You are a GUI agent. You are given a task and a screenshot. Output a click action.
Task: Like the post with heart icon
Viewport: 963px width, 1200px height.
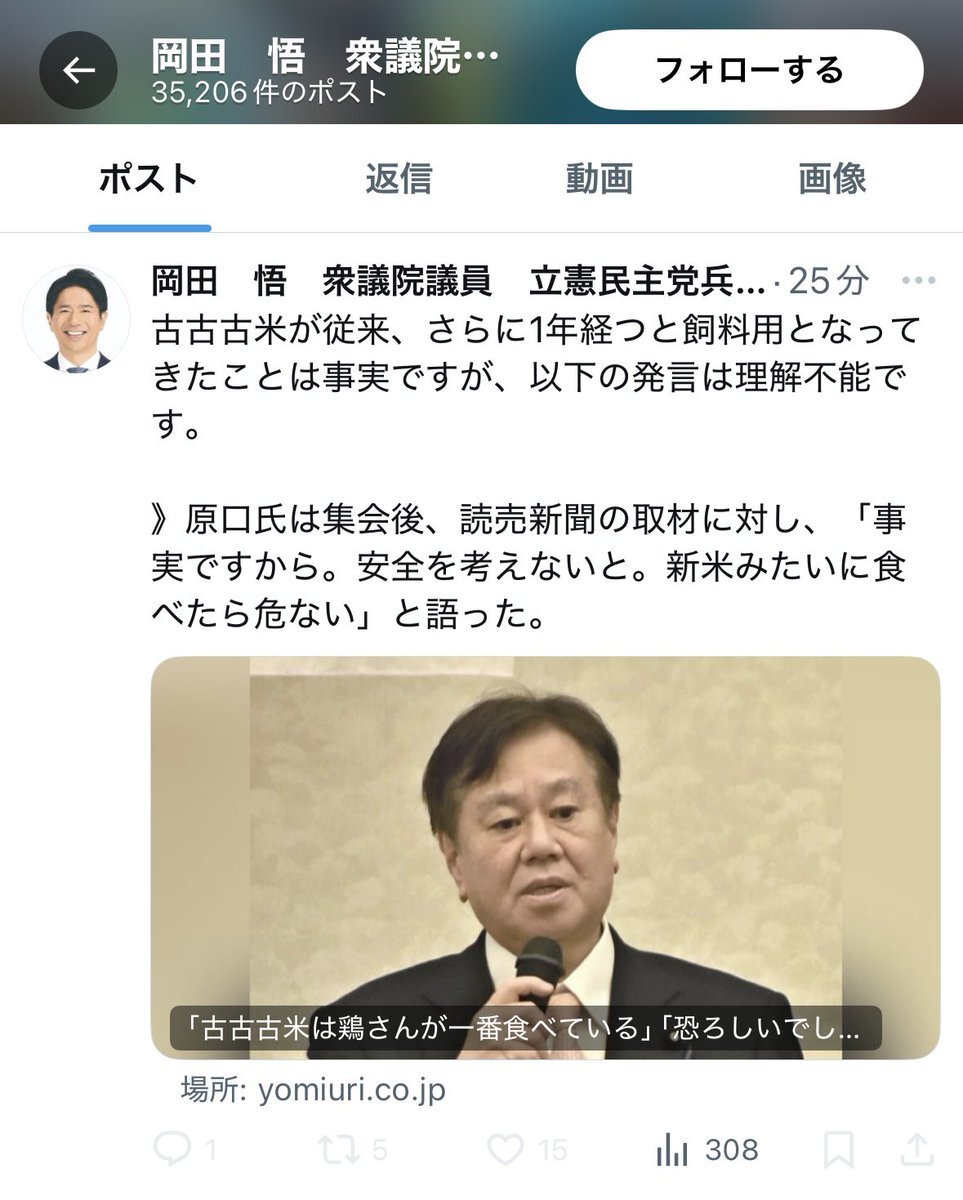pos(505,1150)
